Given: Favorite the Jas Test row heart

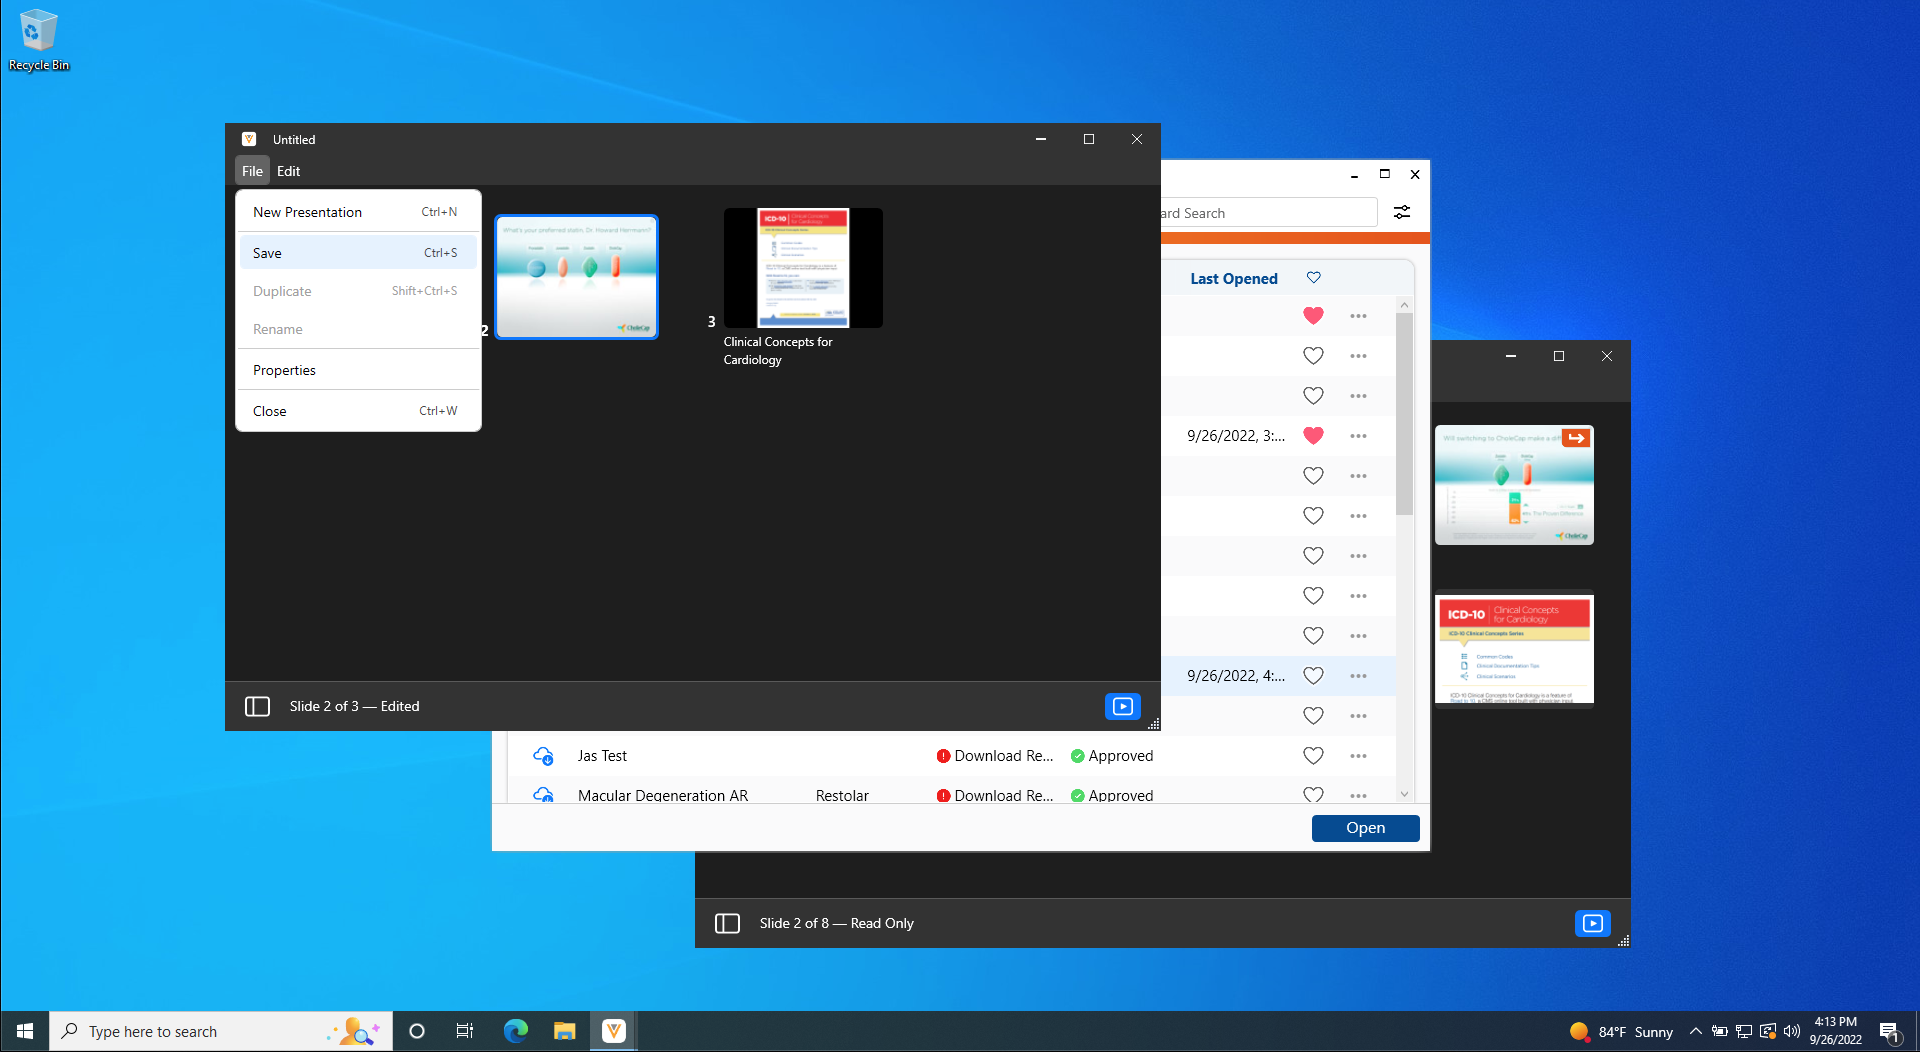Looking at the screenshot, I should pos(1313,756).
